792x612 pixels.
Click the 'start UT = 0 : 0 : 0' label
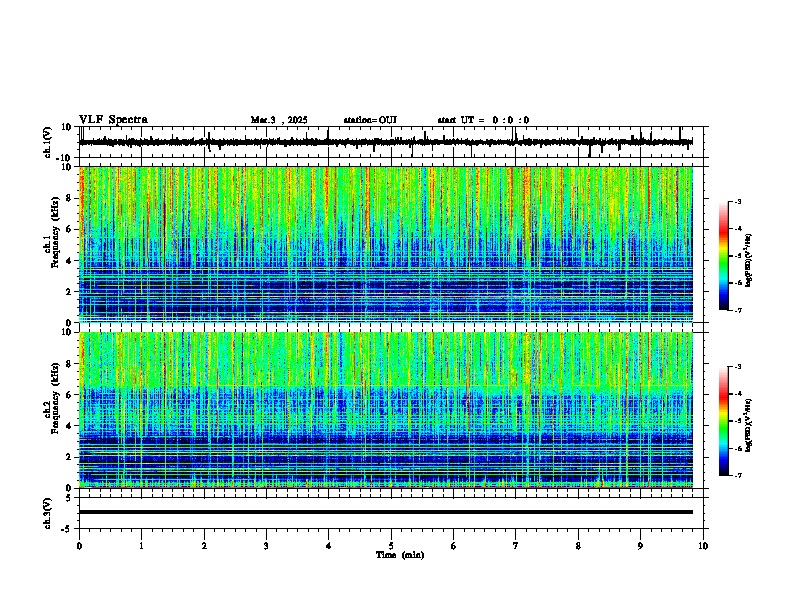tap(483, 120)
